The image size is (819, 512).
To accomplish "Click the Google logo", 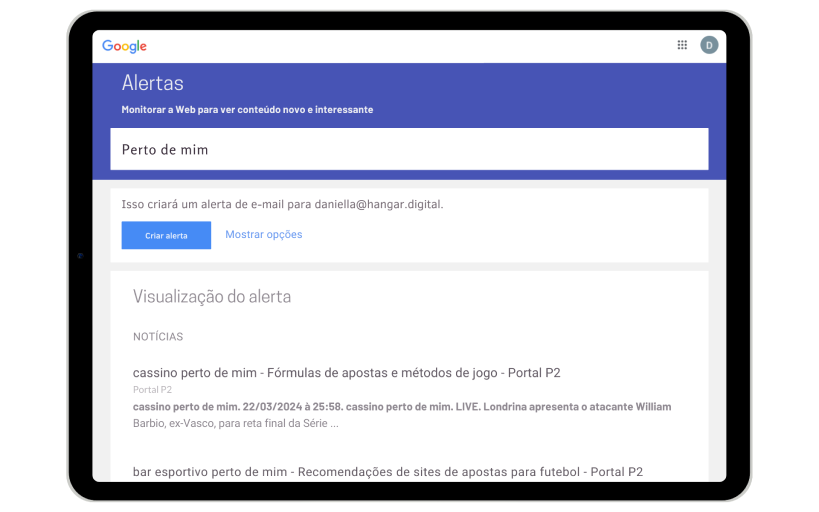I will tap(124, 46).
